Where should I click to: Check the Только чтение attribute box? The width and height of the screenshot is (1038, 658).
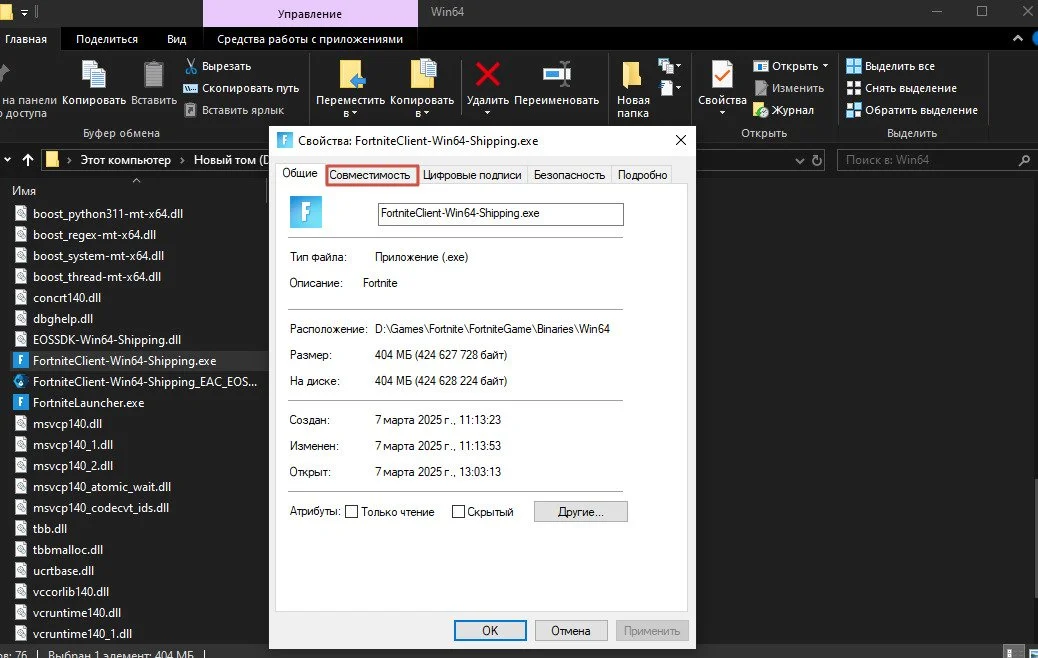click(352, 512)
